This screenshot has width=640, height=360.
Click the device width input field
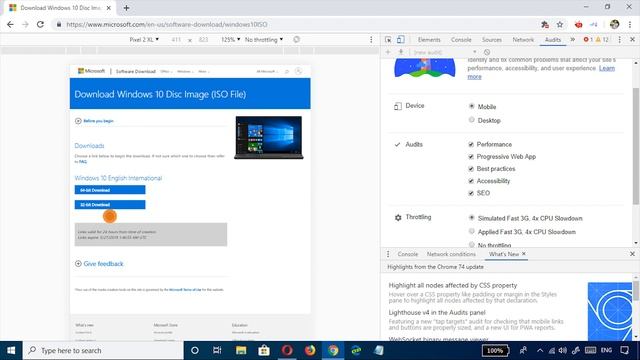click(x=176, y=40)
